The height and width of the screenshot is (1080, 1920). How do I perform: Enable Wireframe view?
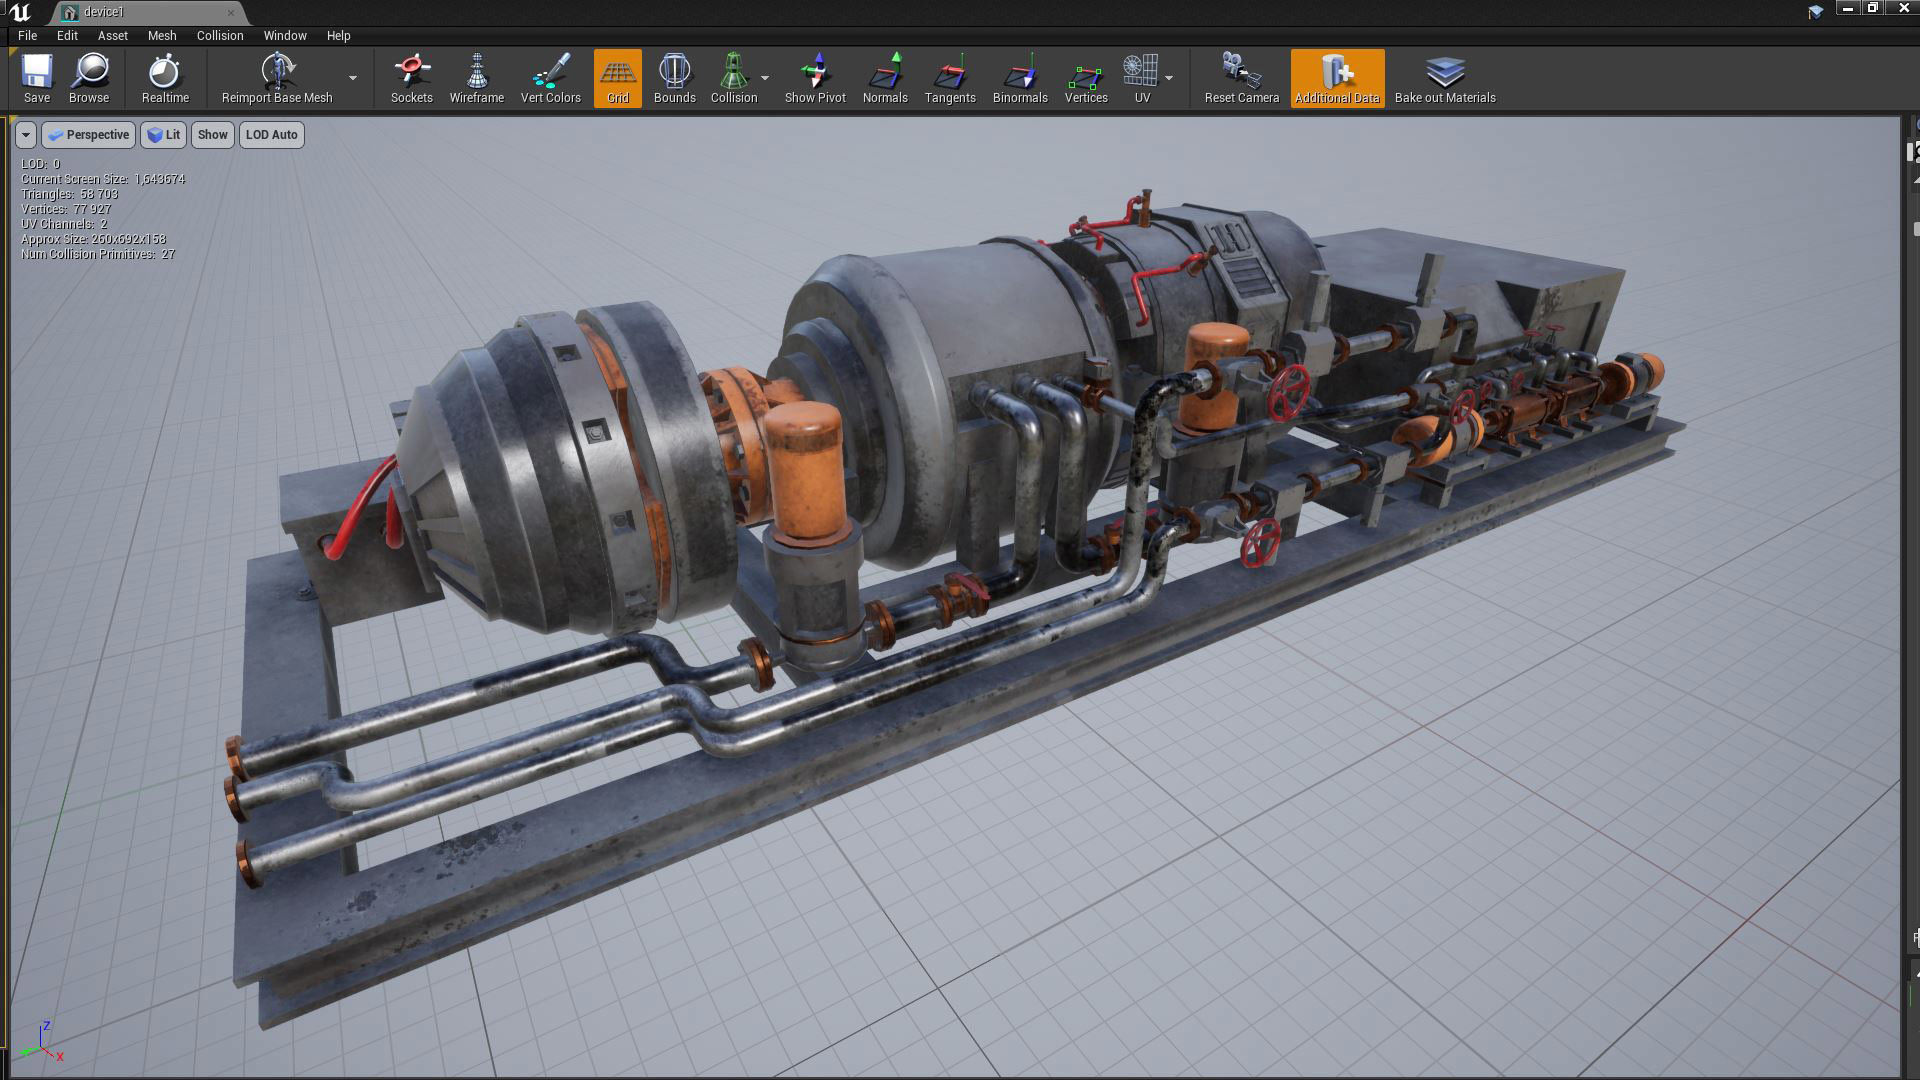pyautogui.click(x=477, y=78)
